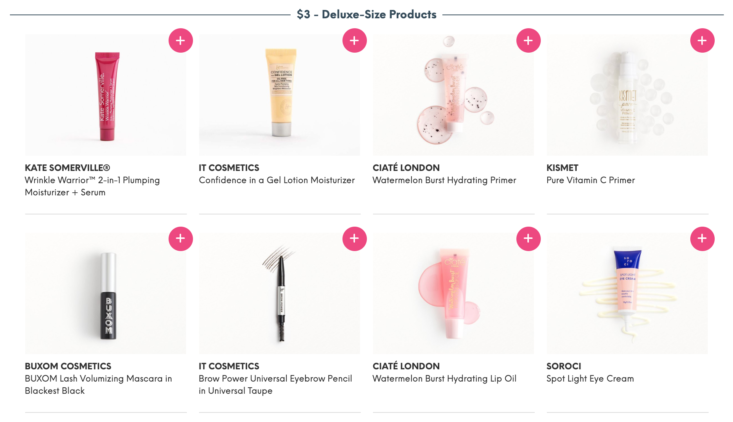Open yellow IT Cosmetics tube image
The height and width of the screenshot is (422, 733).
coord(279,95)
